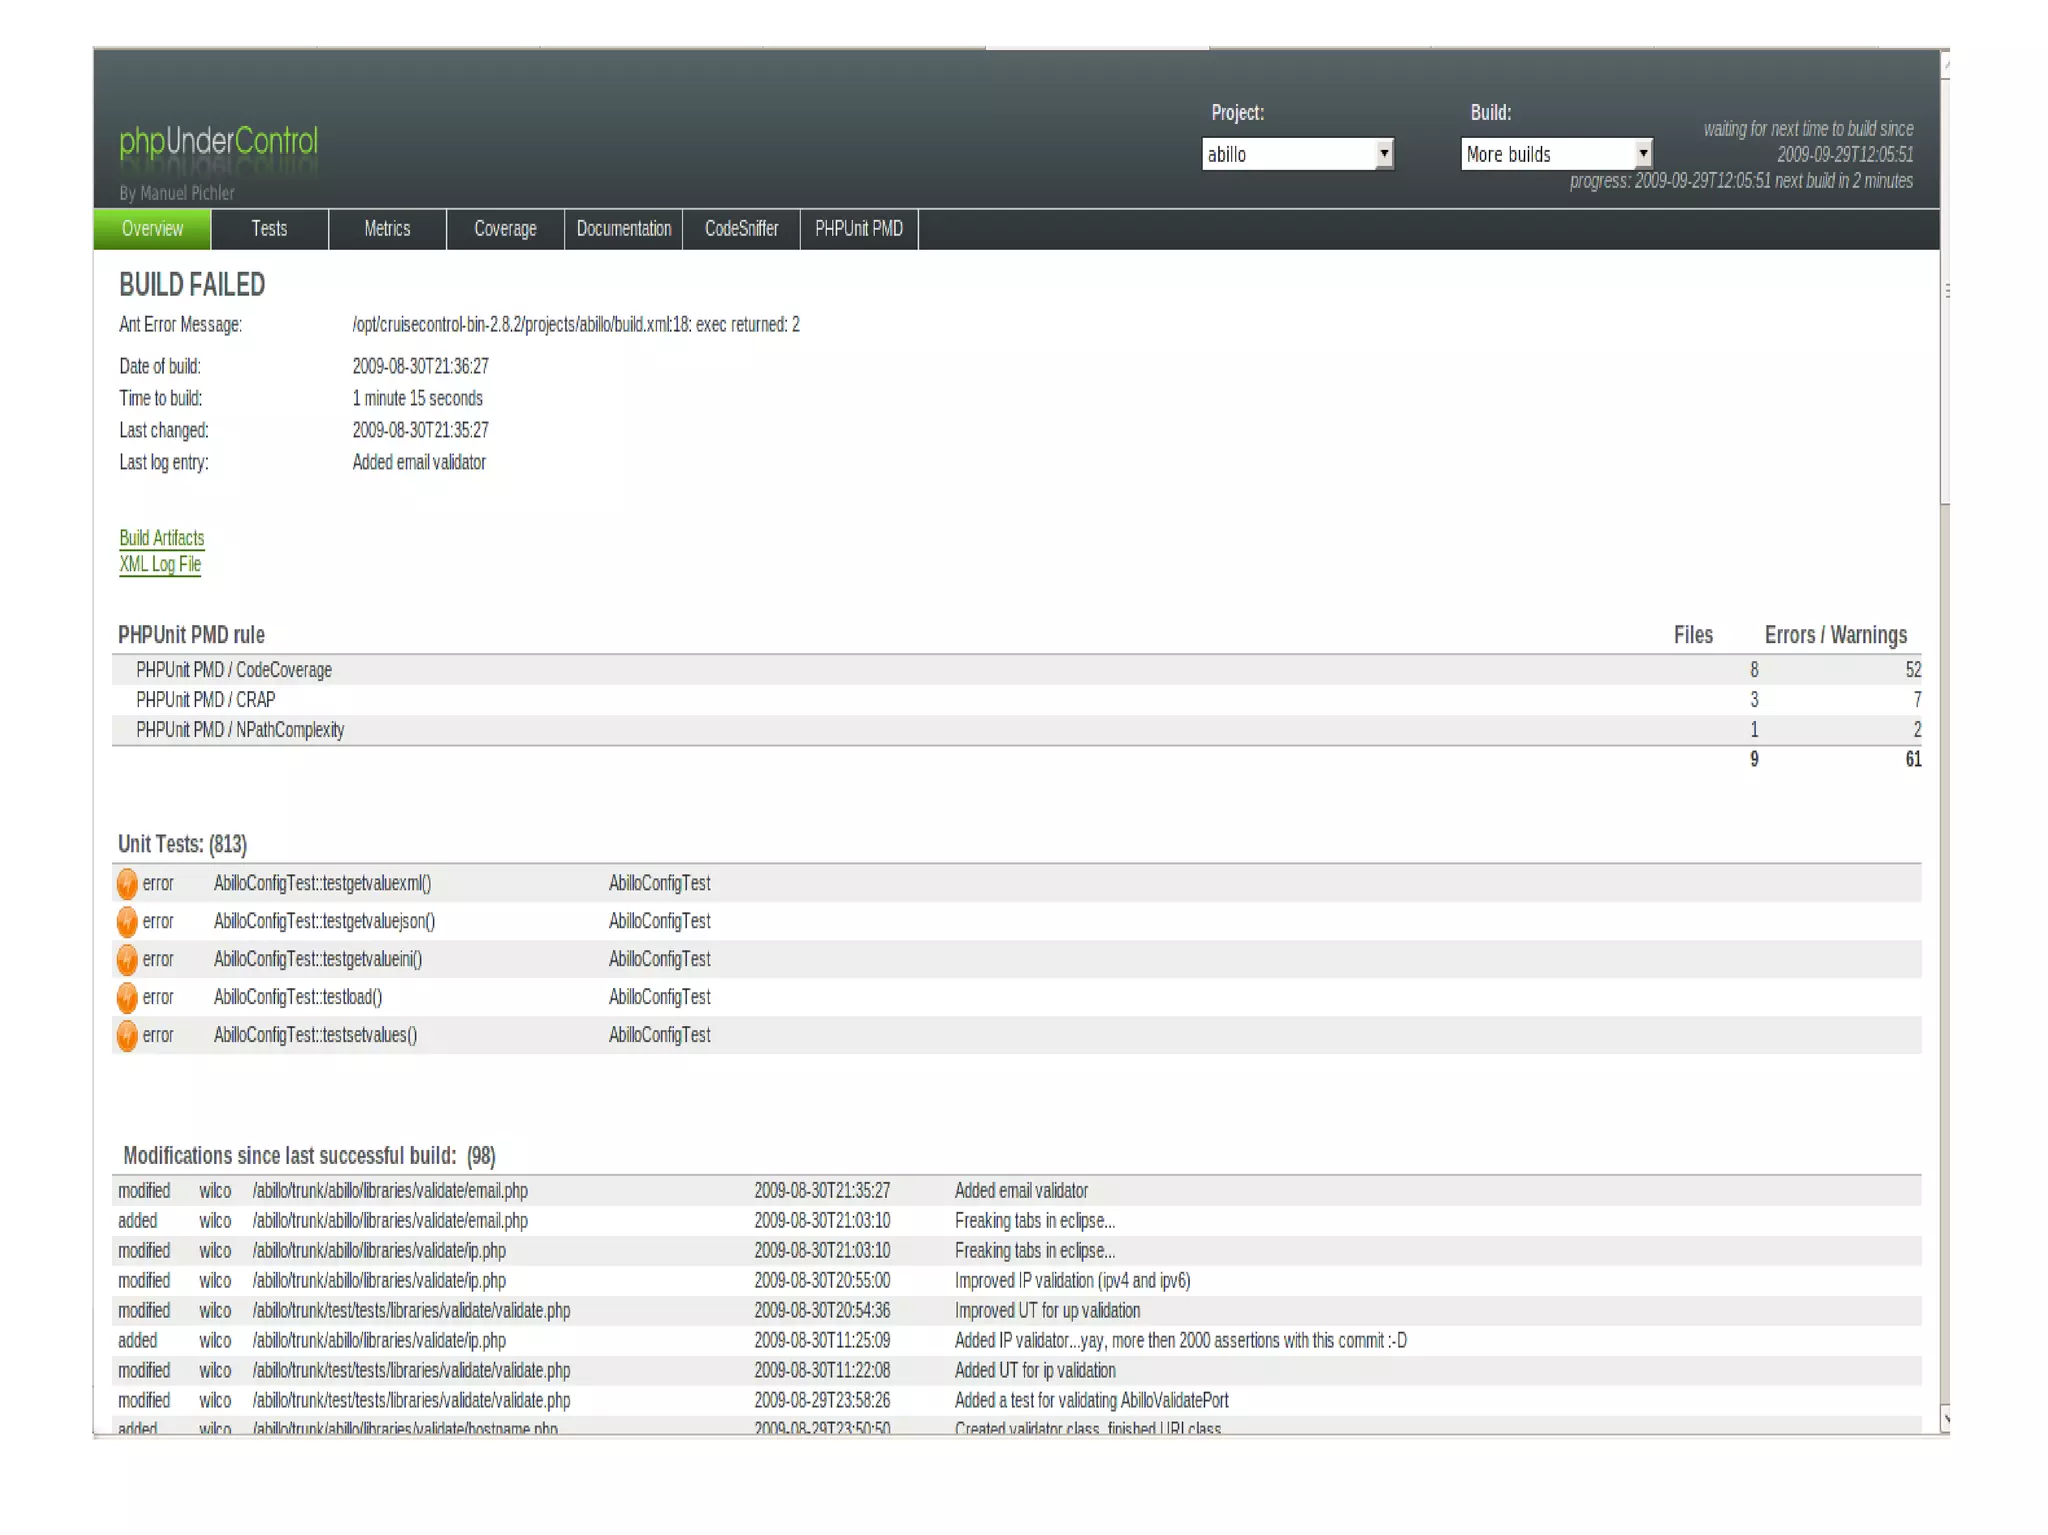This screenshot has height=1535, width=2048.
Task: Click error icon for testload test
Action: pos(127,998)
